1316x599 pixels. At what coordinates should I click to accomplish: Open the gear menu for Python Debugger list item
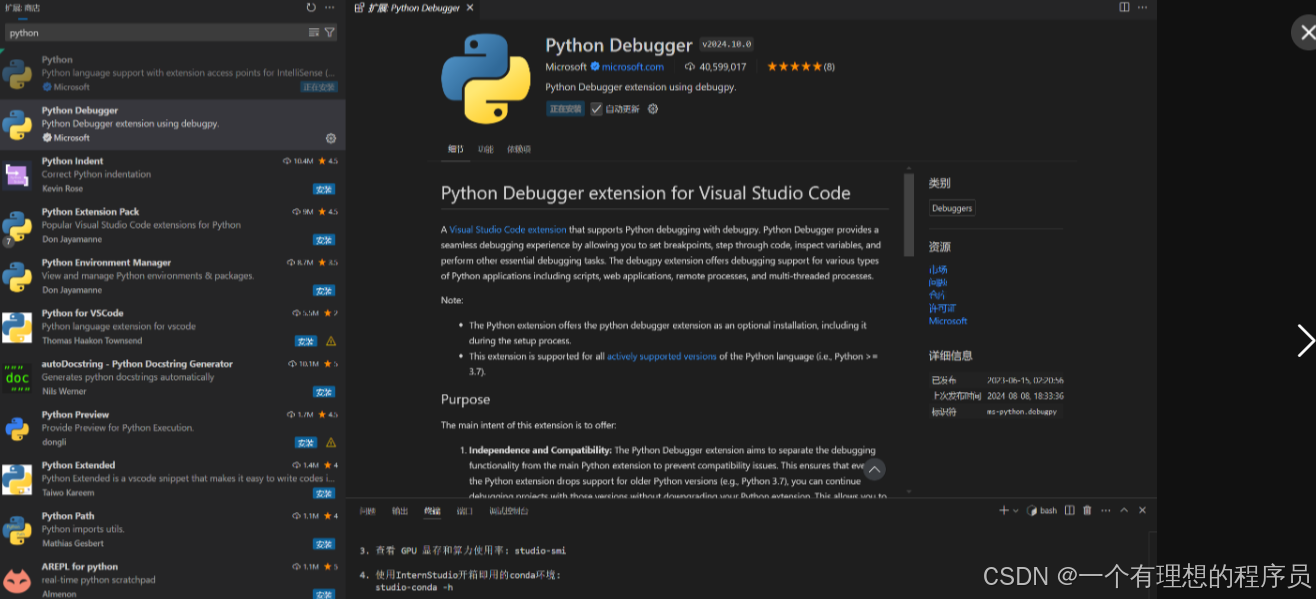click(331, 138)
